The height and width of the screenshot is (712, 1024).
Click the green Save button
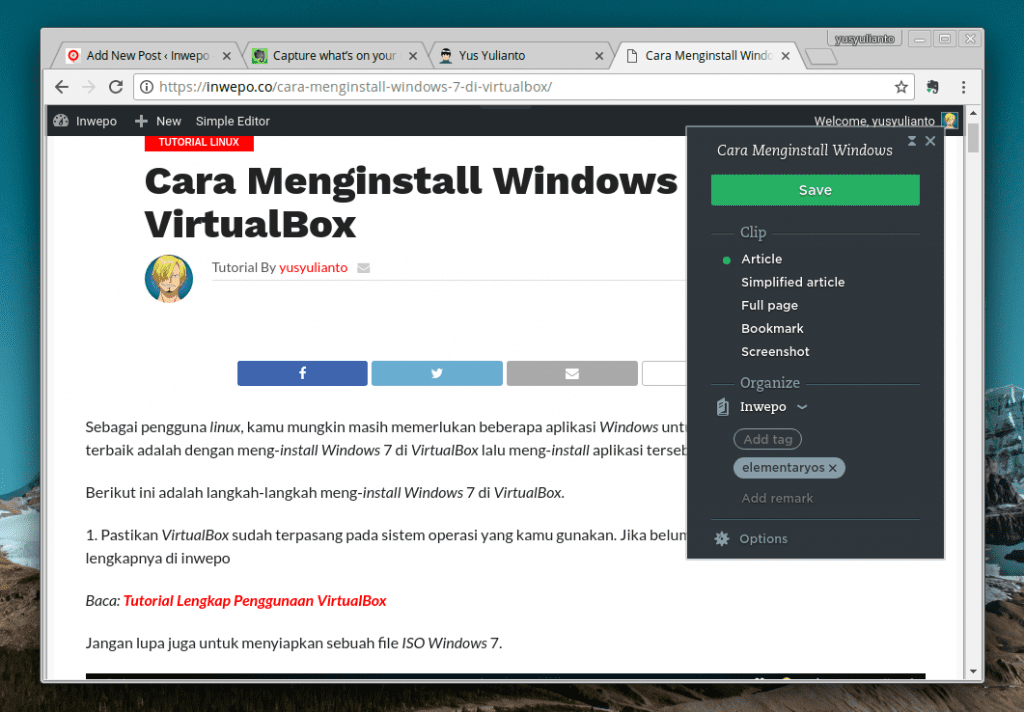pyautogui.click(x=815, y=190)
